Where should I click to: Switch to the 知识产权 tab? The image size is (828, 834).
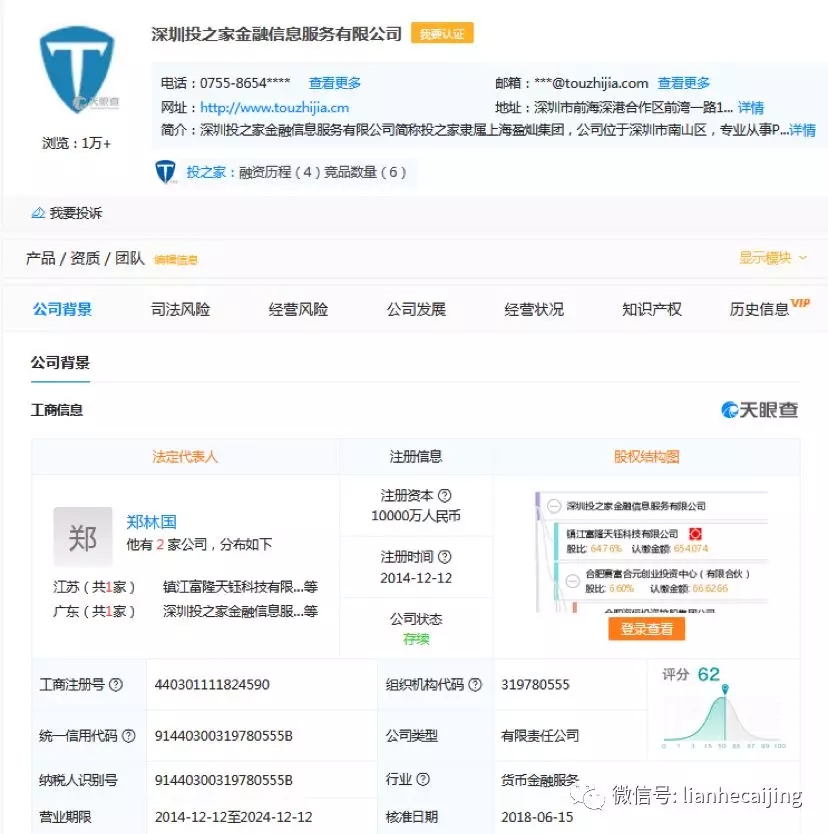tap(653, 309)
